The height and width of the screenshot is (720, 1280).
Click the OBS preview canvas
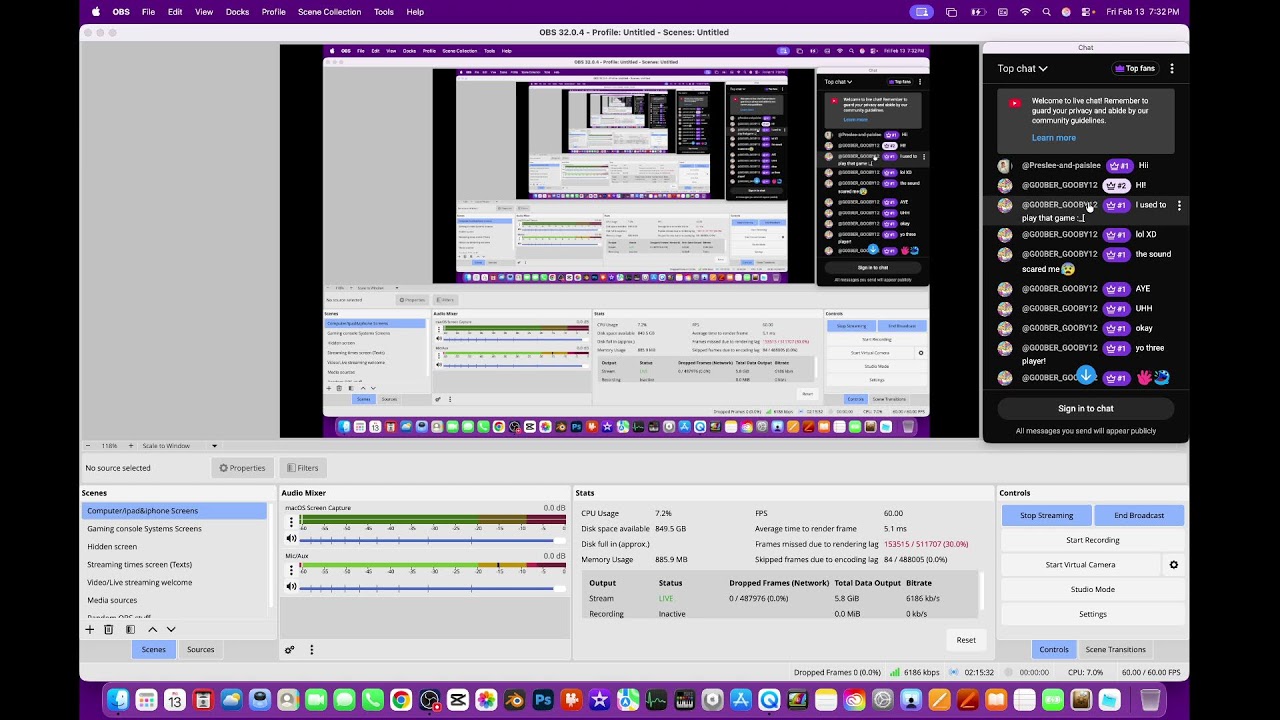(629, 241)
